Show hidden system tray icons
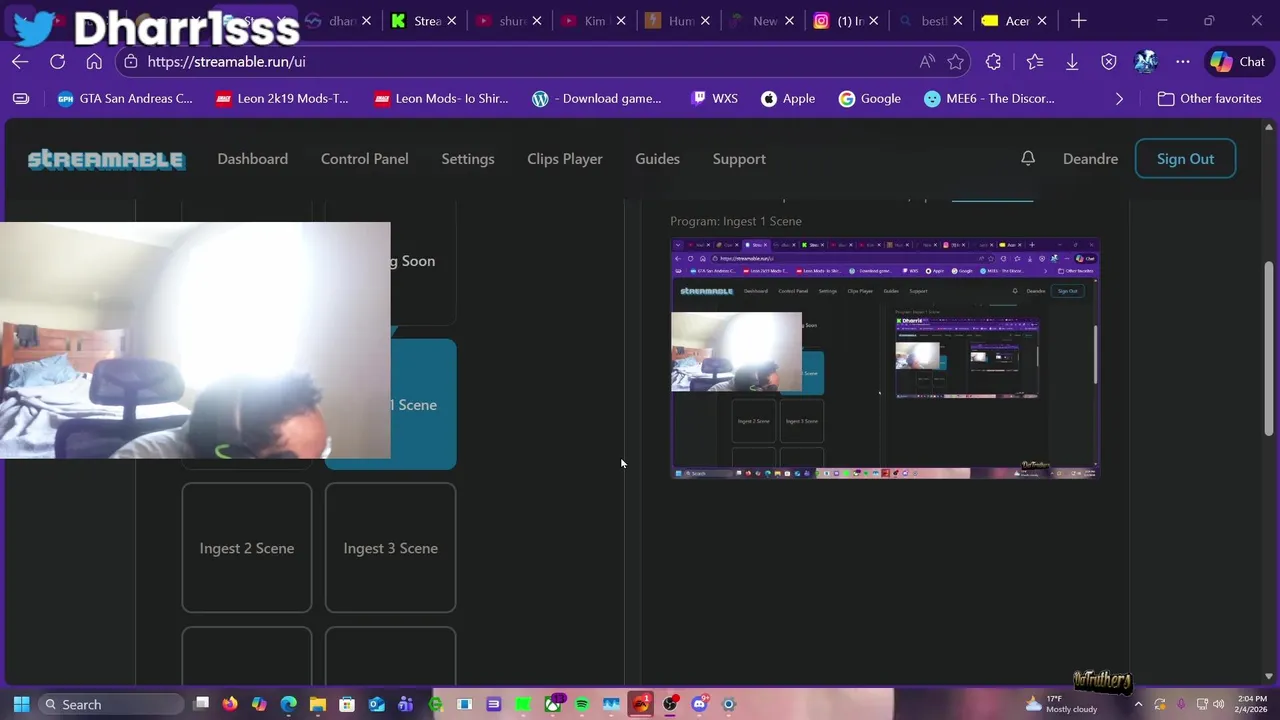This screenshot has width=1280, height=720. click(x=1138, y=704)
